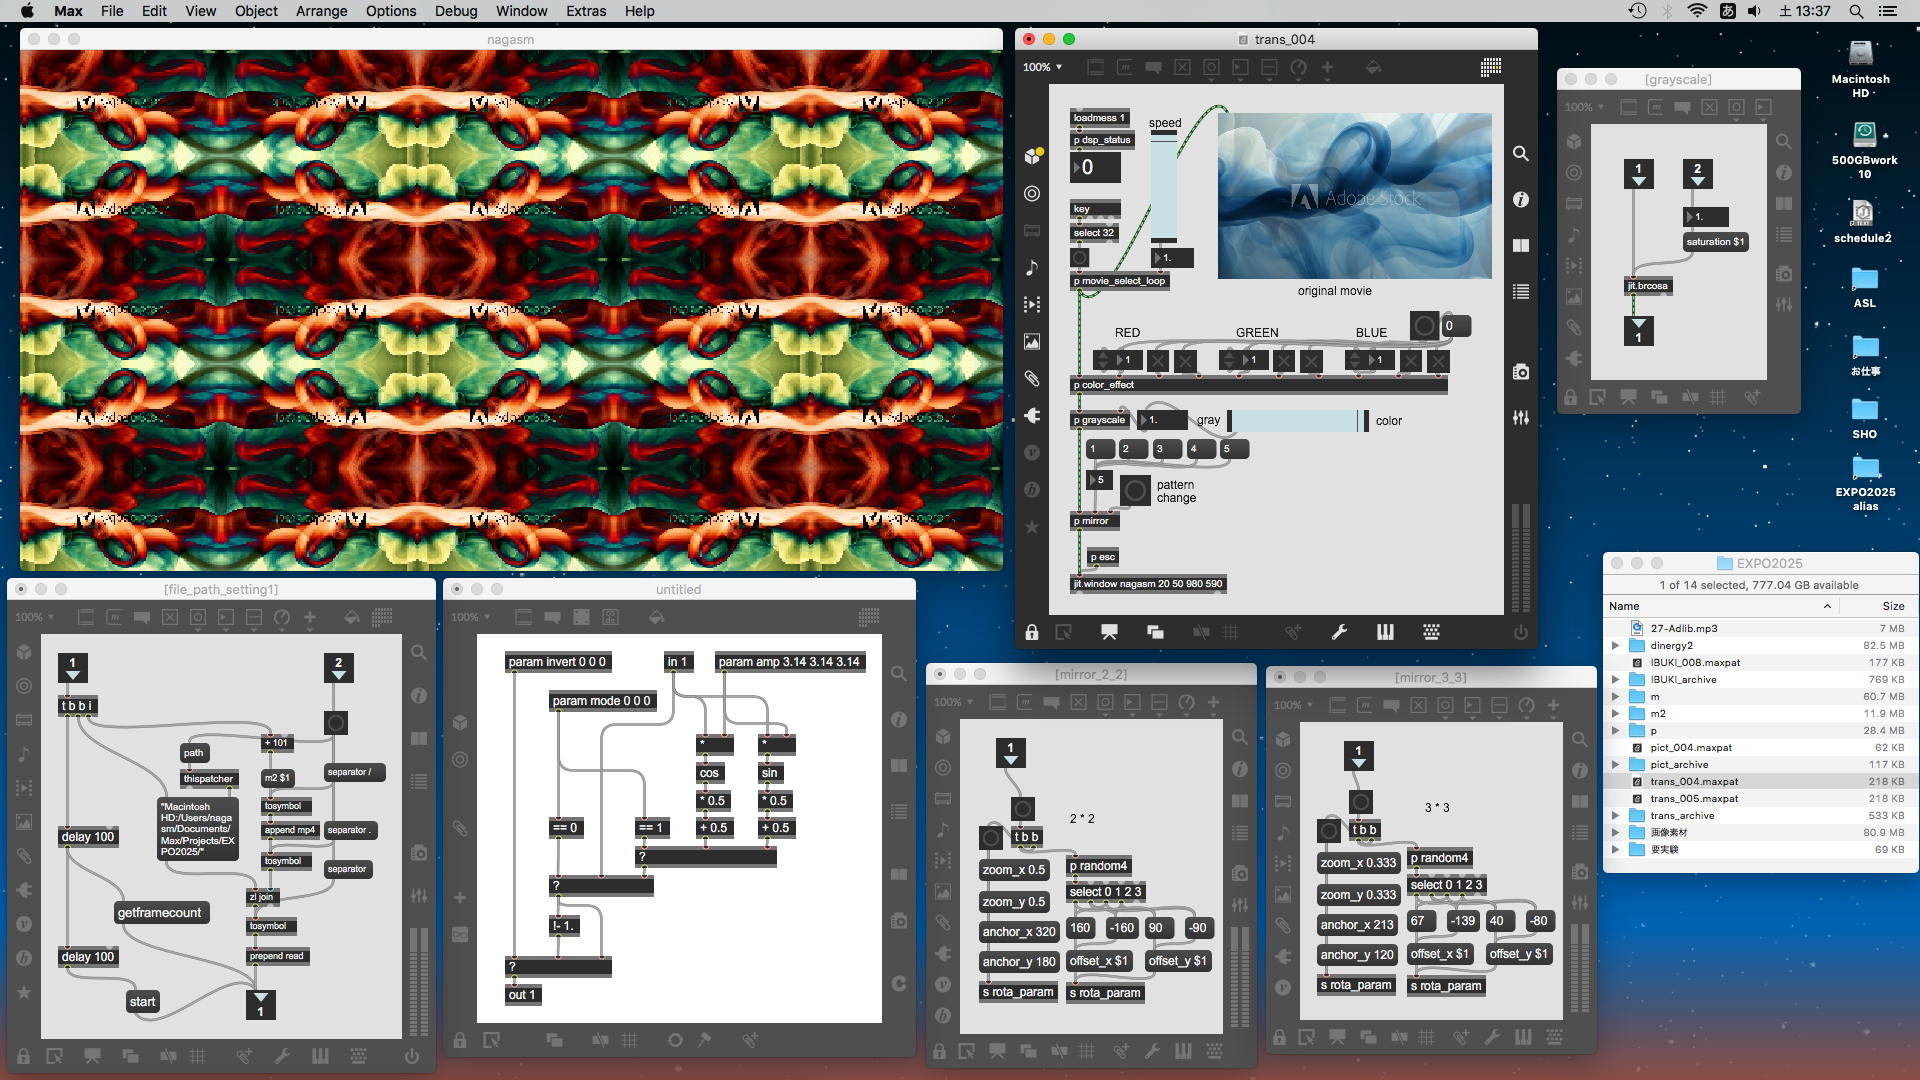Show the inspector in trans_004 sidebar
Screen dimensions: 1920x1080
pos(1520,200)
